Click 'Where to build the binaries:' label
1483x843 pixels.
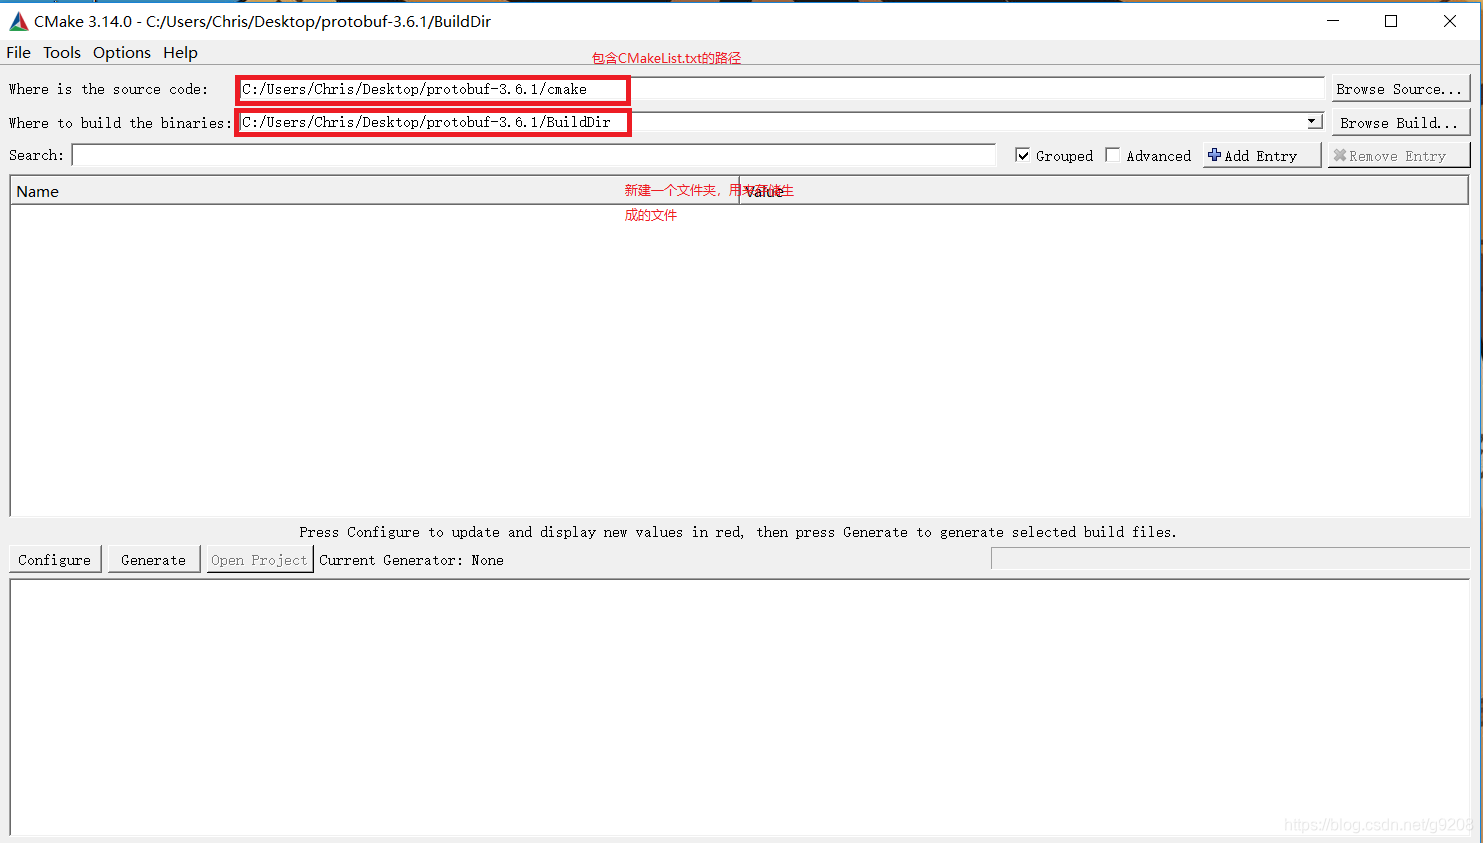(120, 123)
